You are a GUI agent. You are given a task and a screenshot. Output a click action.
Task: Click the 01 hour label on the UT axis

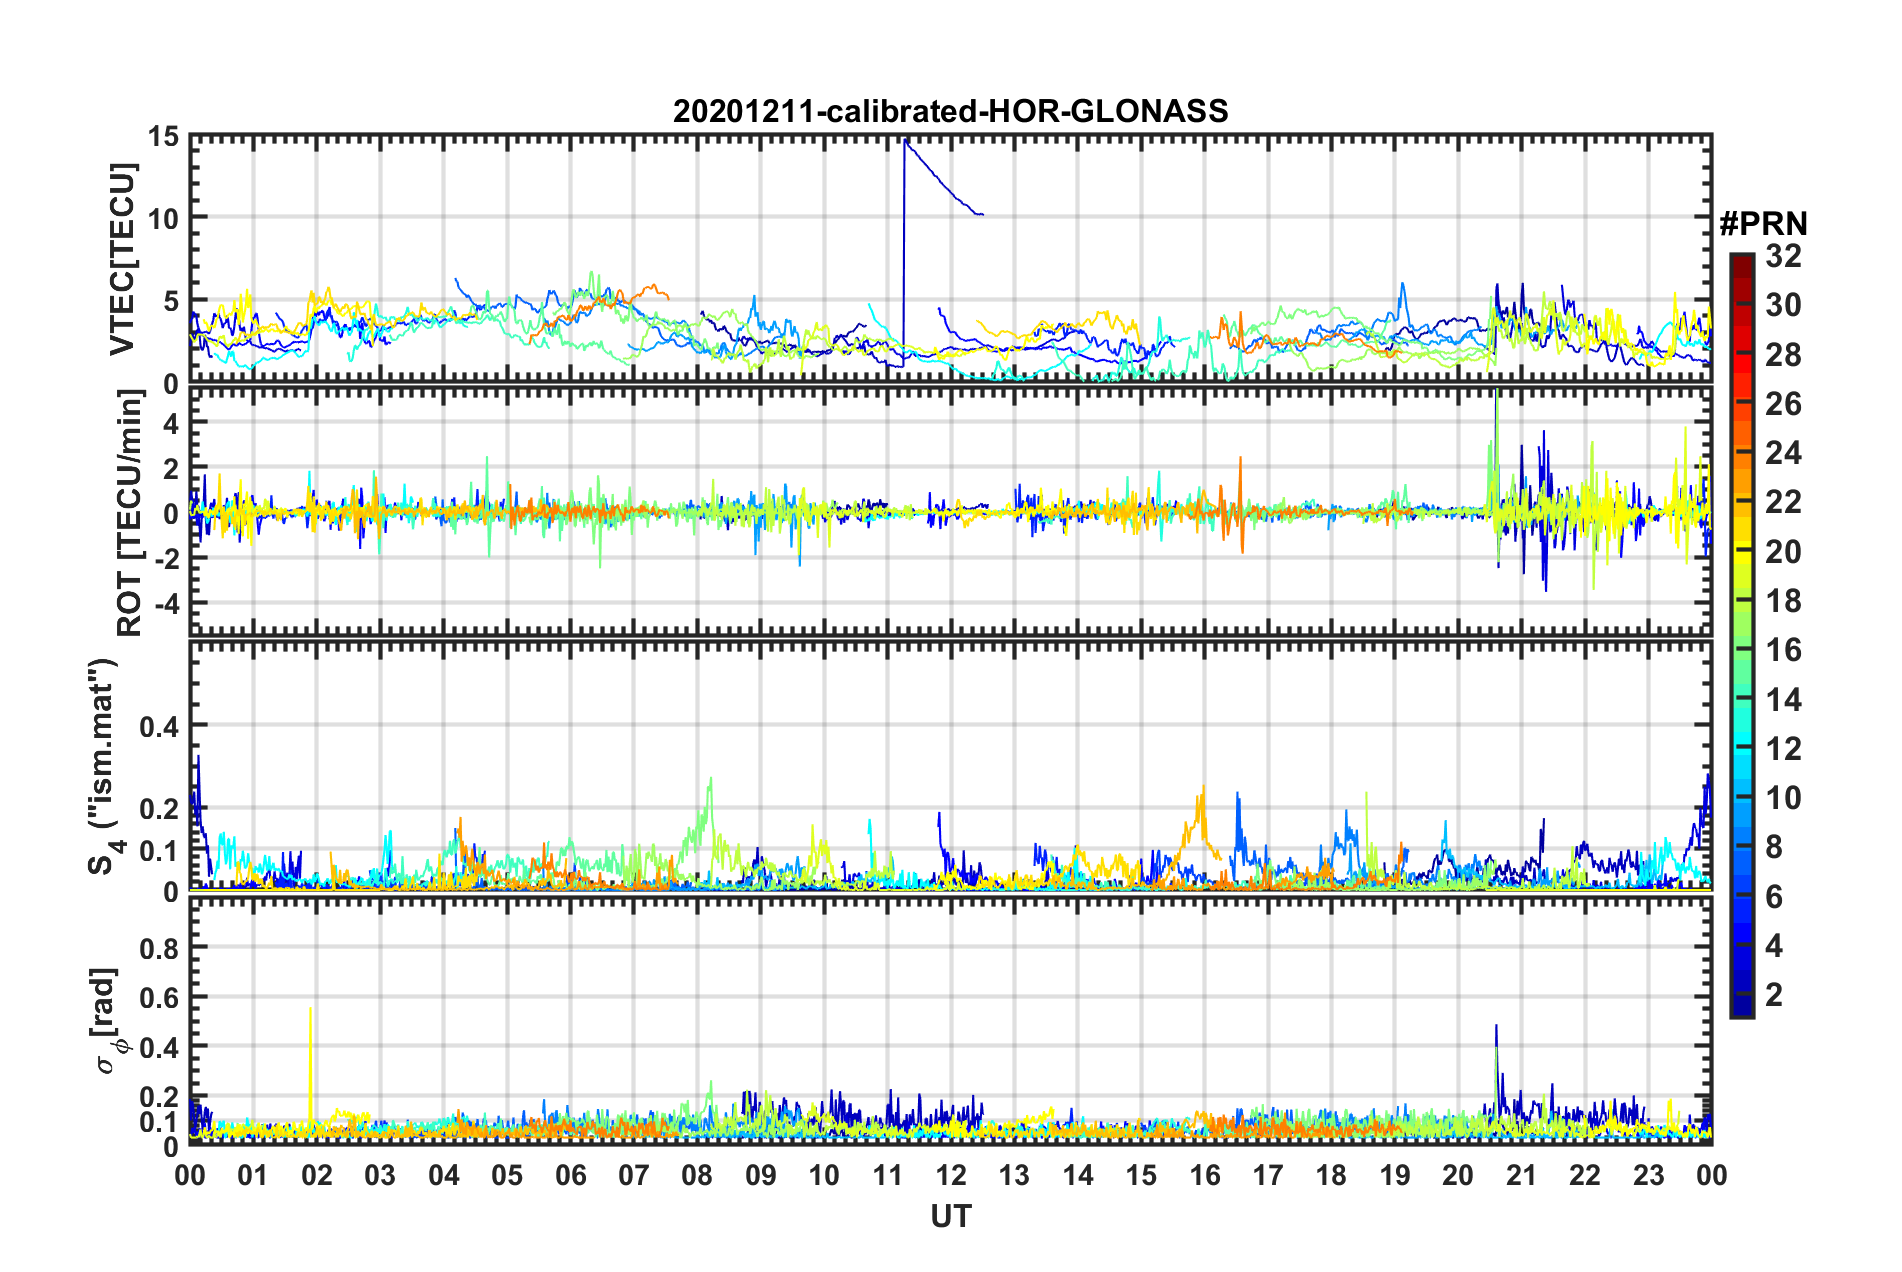[253, 1175]
